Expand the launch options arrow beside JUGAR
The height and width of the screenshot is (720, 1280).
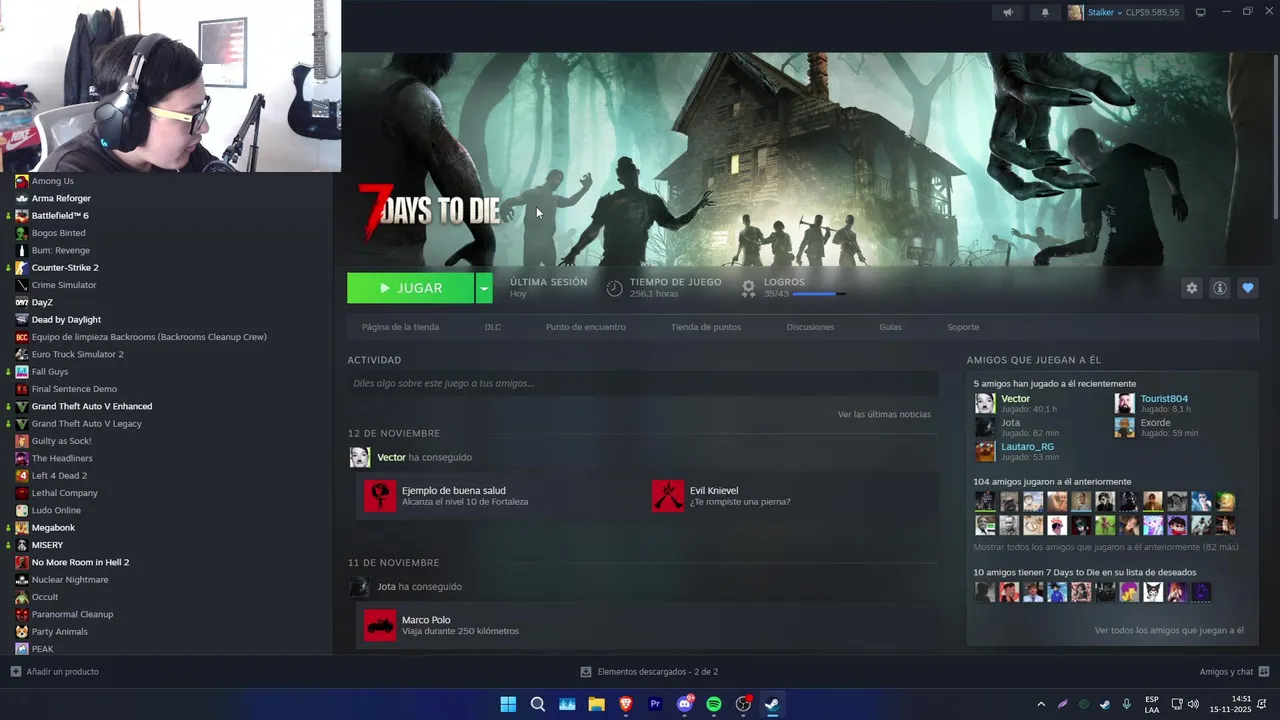[x=484, y=288]
